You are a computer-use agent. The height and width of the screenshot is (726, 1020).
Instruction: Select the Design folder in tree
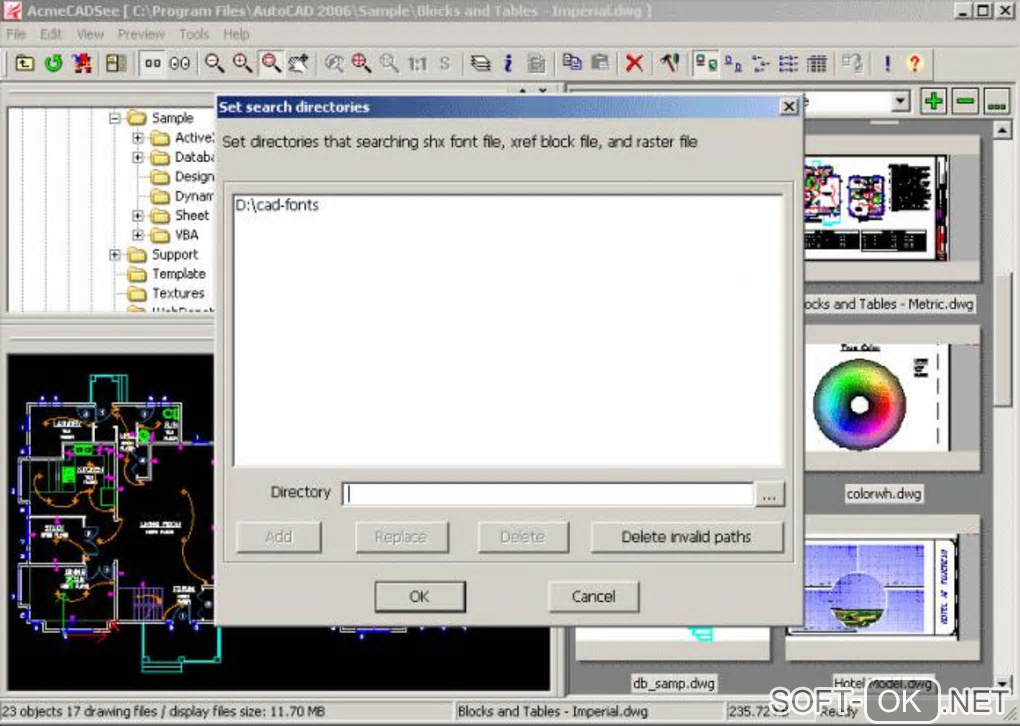[194, 177]
